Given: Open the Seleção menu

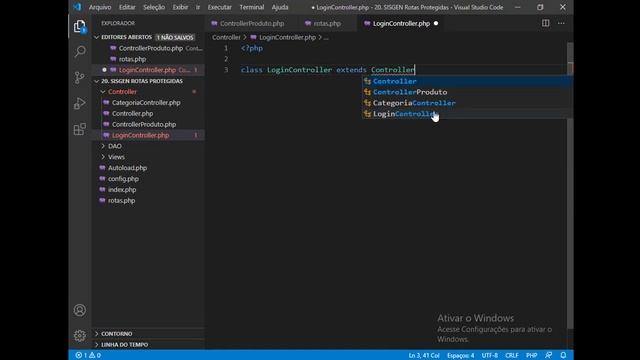Looking at the screenshot, I should 154,7.
